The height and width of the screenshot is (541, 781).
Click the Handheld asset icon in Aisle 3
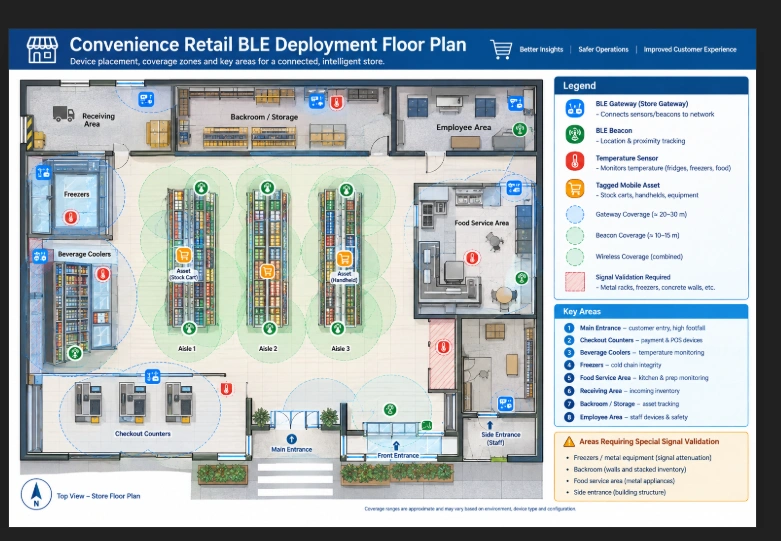344,259
